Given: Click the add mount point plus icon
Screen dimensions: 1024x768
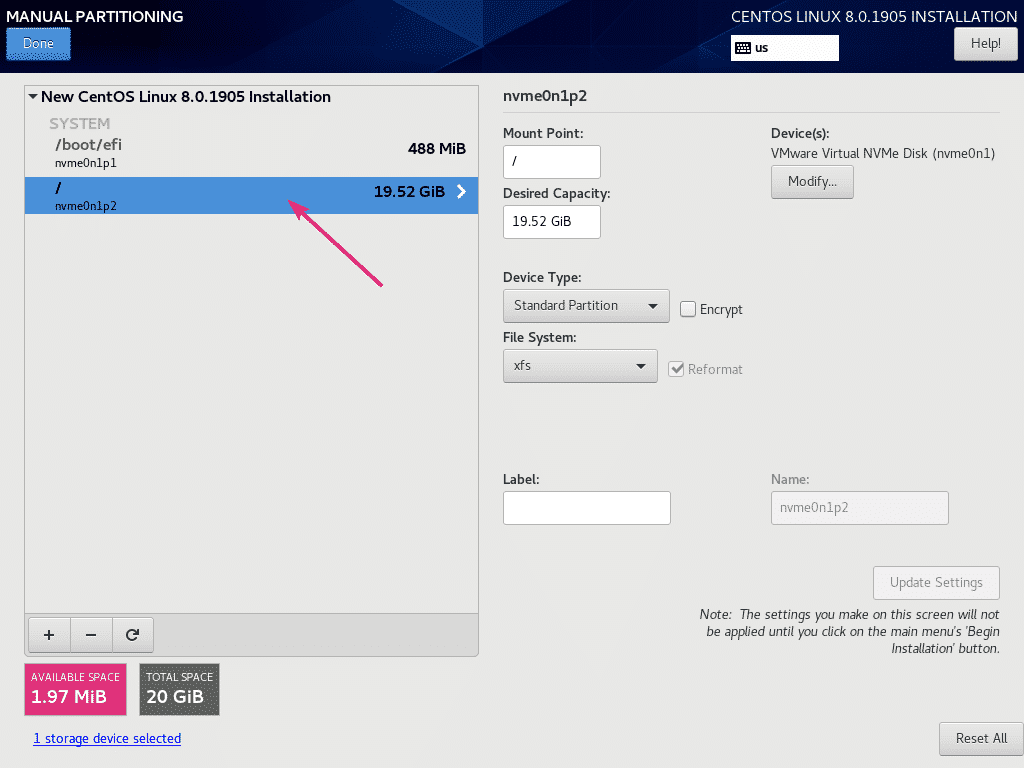Looking at the screenshot, I should coord(49,635).
